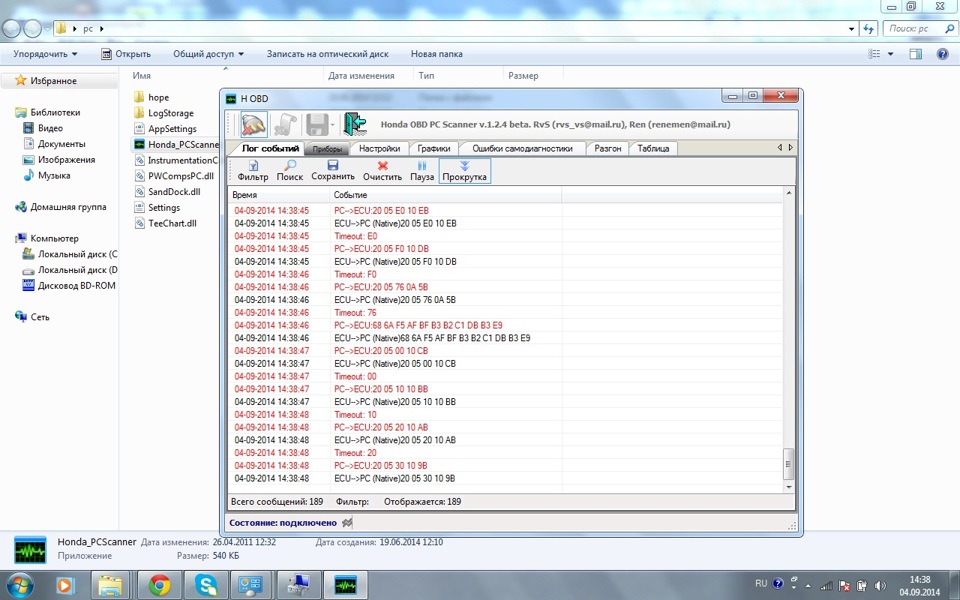Viewport: 960px width, 600px height.
Task: Switch to the Лог событий tab
Action: [269, 148]
